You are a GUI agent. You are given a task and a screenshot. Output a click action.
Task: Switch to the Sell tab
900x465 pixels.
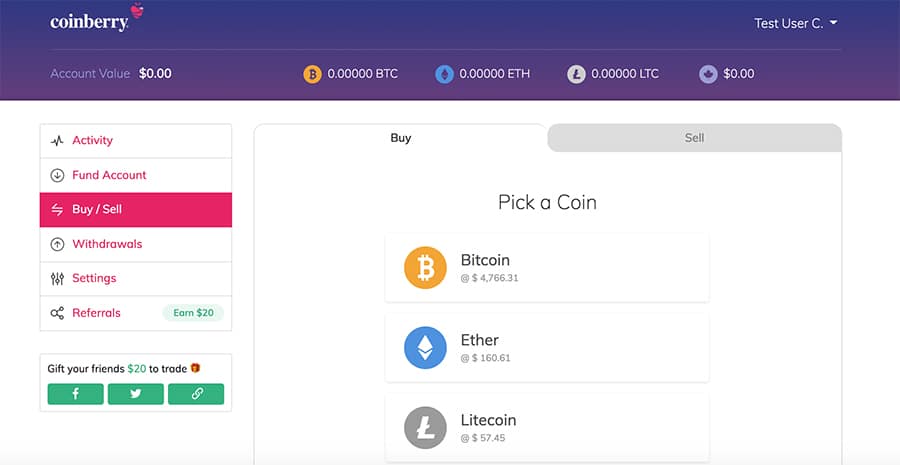pos(694,138)
